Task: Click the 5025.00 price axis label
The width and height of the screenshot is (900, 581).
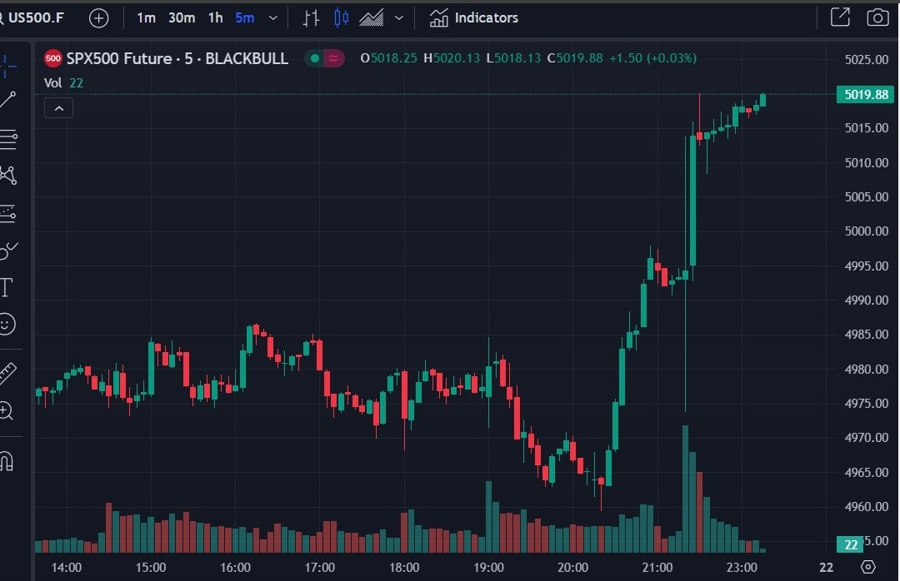Action: tap(866, 60)
